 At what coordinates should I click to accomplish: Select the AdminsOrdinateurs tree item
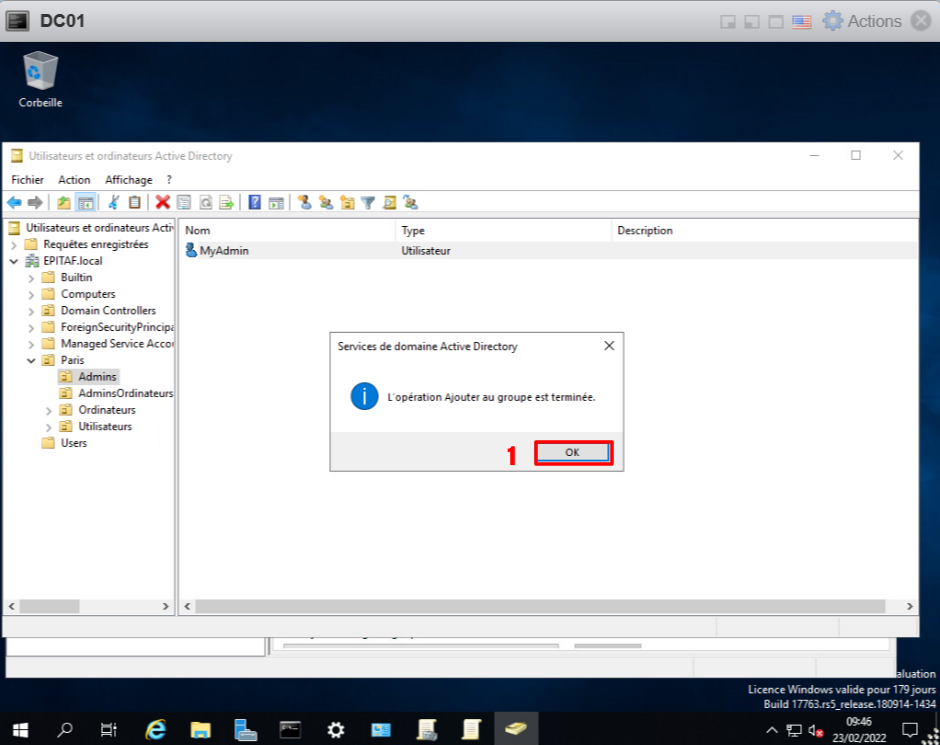[x=125, y=393]
